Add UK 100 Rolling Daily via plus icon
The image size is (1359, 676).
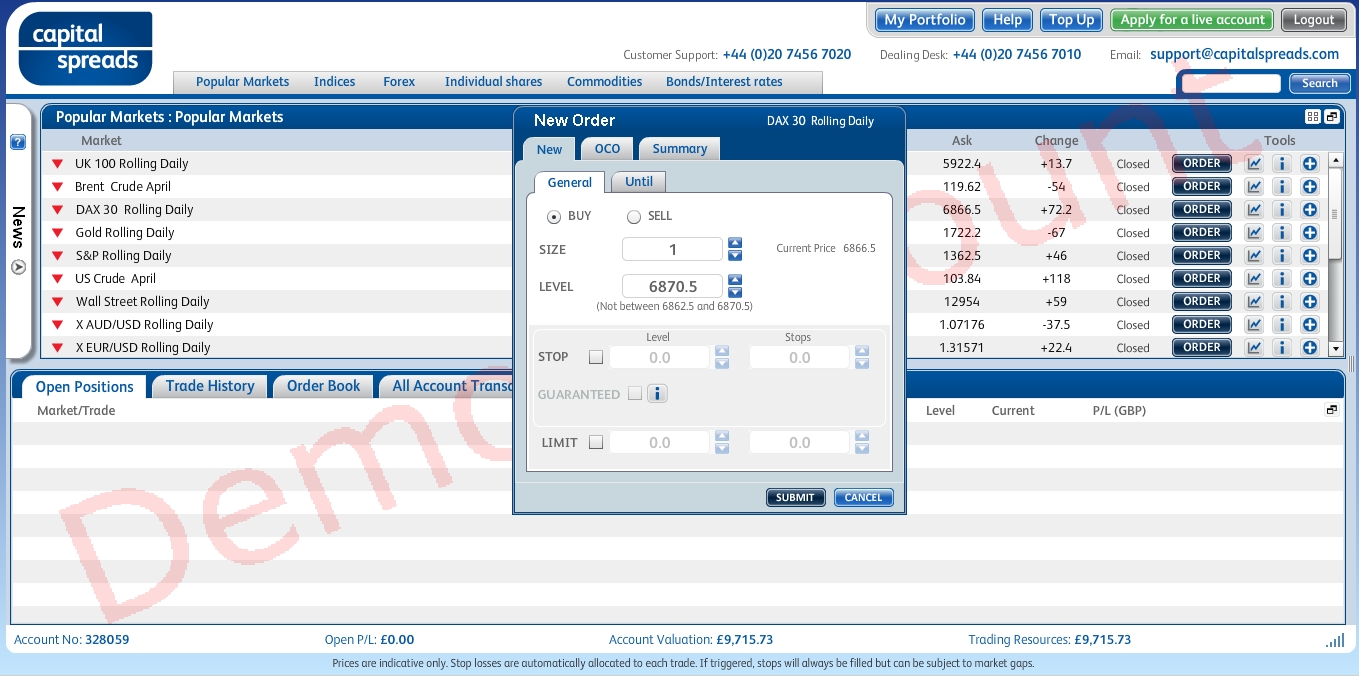[1310, 163]
